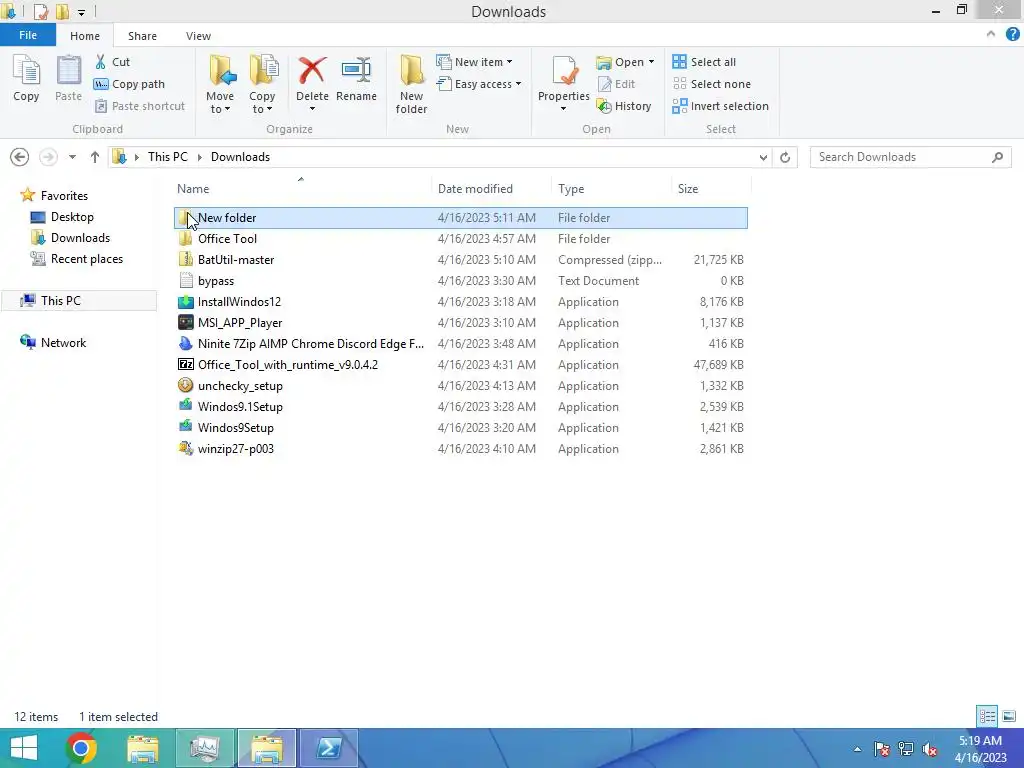Select Desktop in Favorites sidebar
Image resolution: width=1024 pixels, height=768 pixels.
click(x=72, y=217)
